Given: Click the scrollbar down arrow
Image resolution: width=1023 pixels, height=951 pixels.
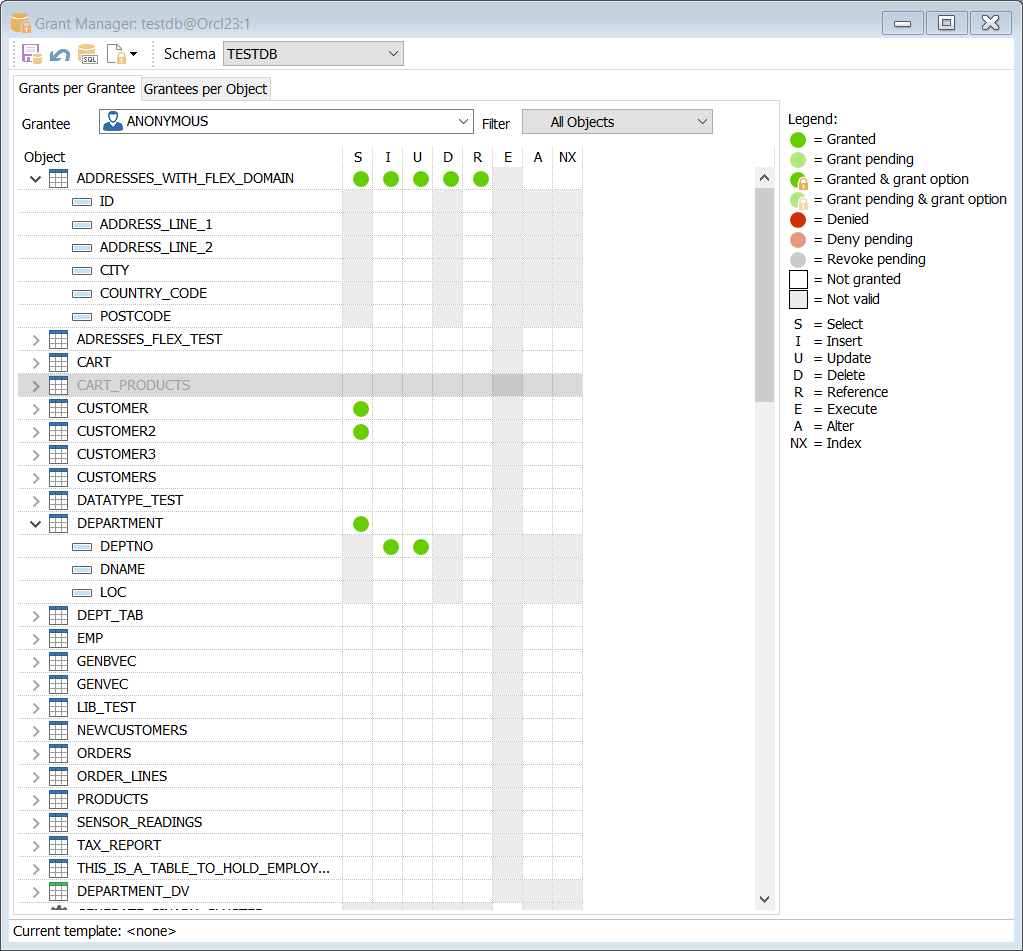Looking at the screenshot, I should [x=764, y=899].
